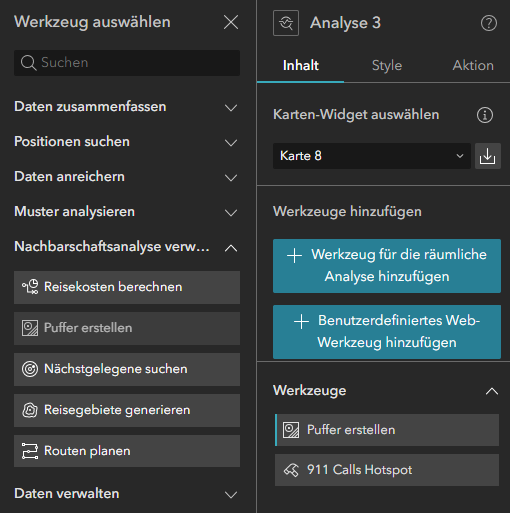Click the Werkzeuge hinzufügen label
Screen dimensions: 510x513
pyautogui.click(x=347, y=212)
